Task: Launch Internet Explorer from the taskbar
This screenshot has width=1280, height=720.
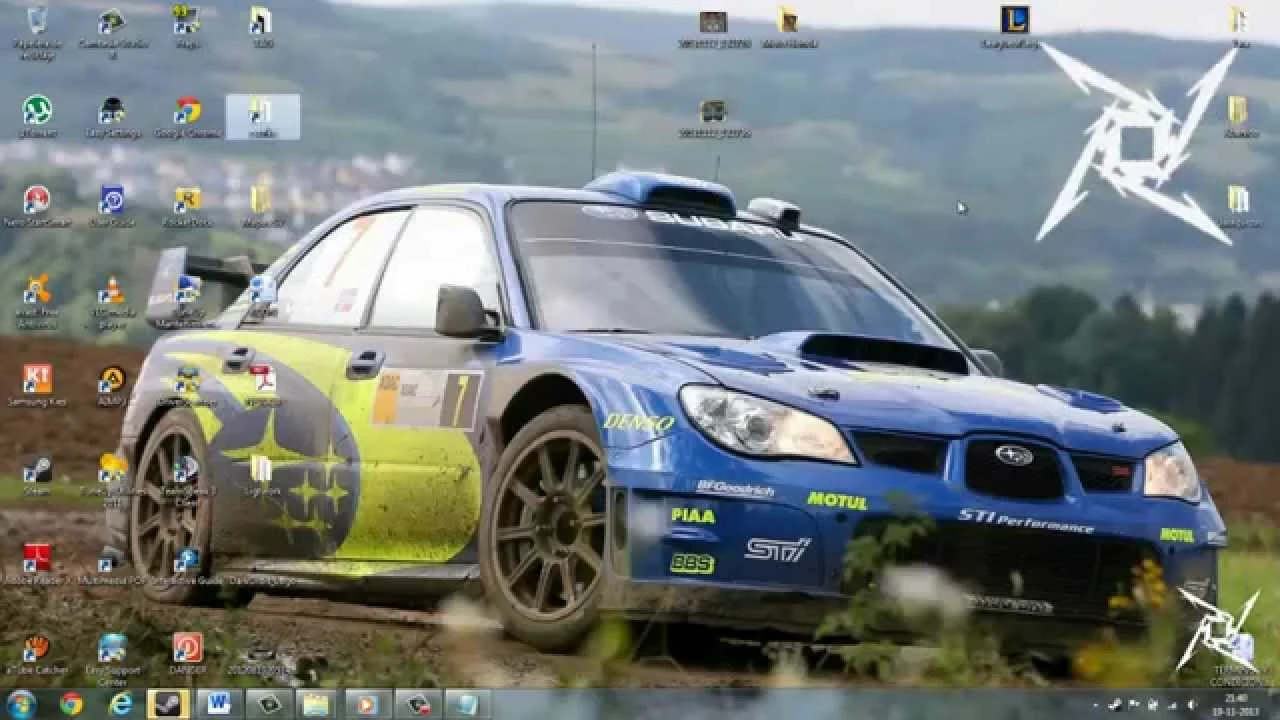Action: pyautogui.click(x=121, y=704)
